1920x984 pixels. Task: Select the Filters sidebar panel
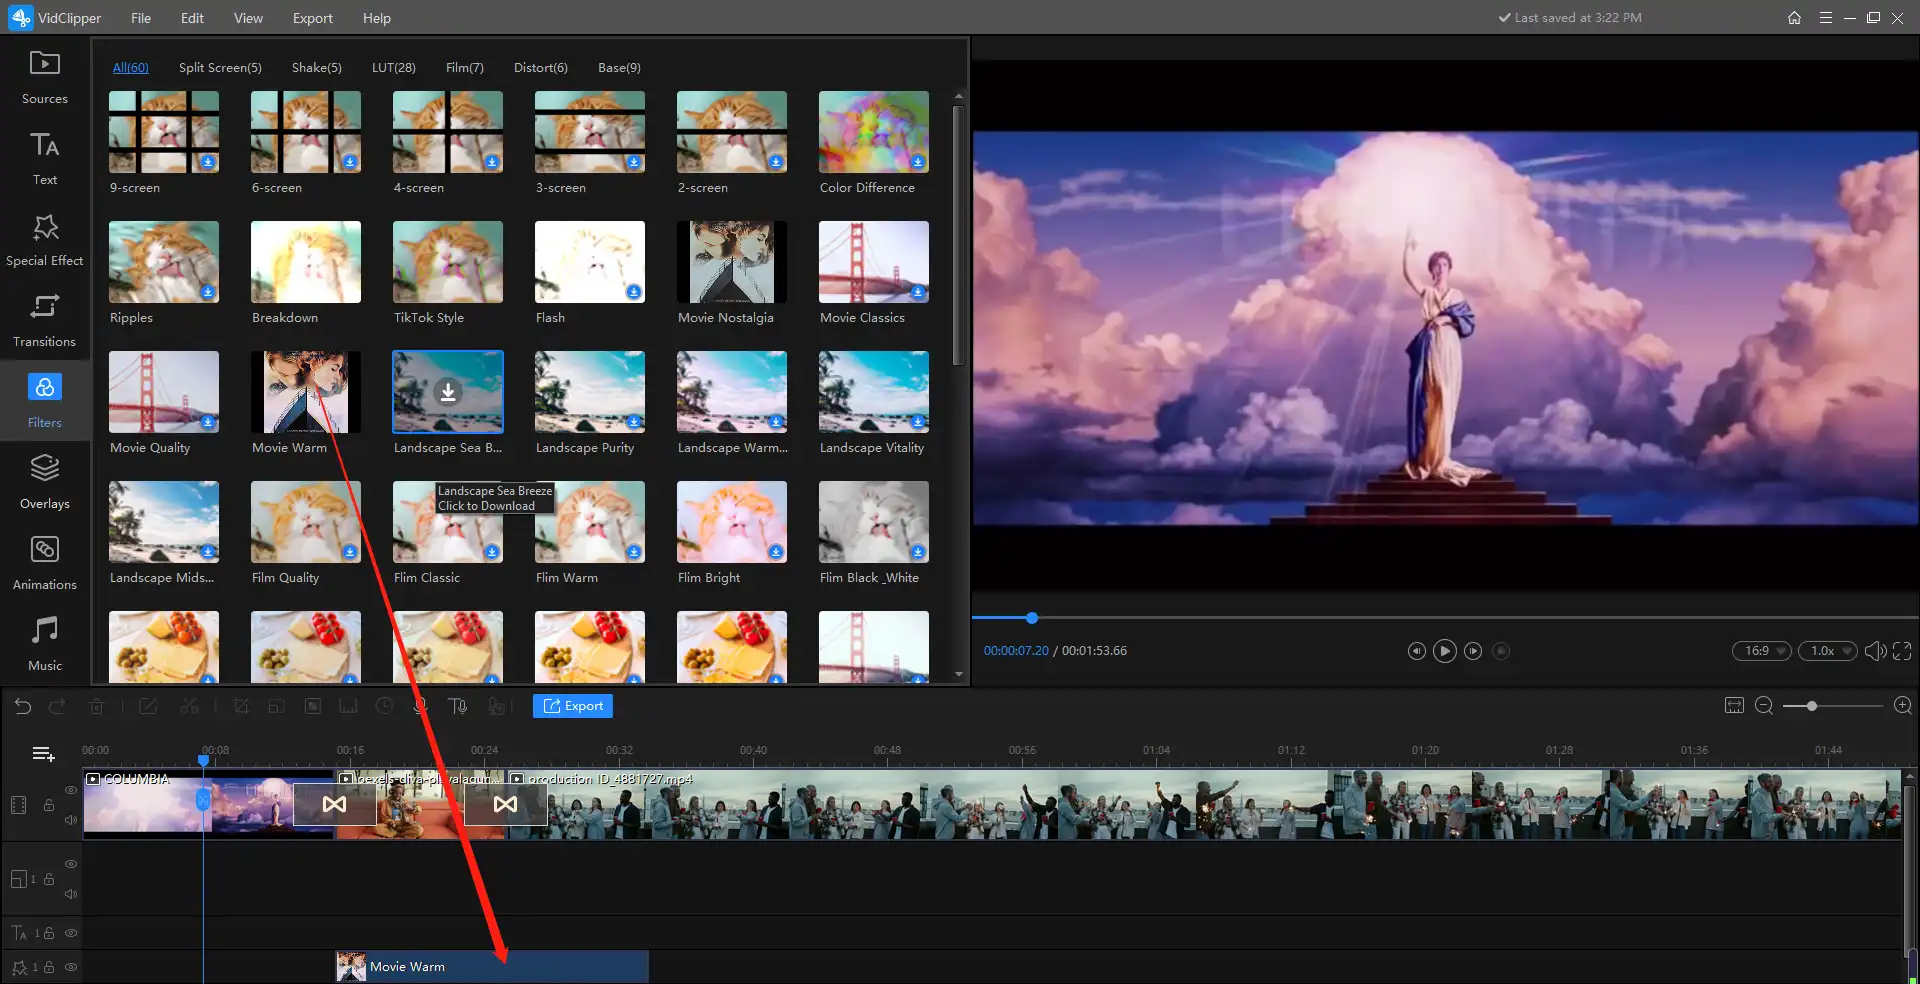(x=45, y=401)
